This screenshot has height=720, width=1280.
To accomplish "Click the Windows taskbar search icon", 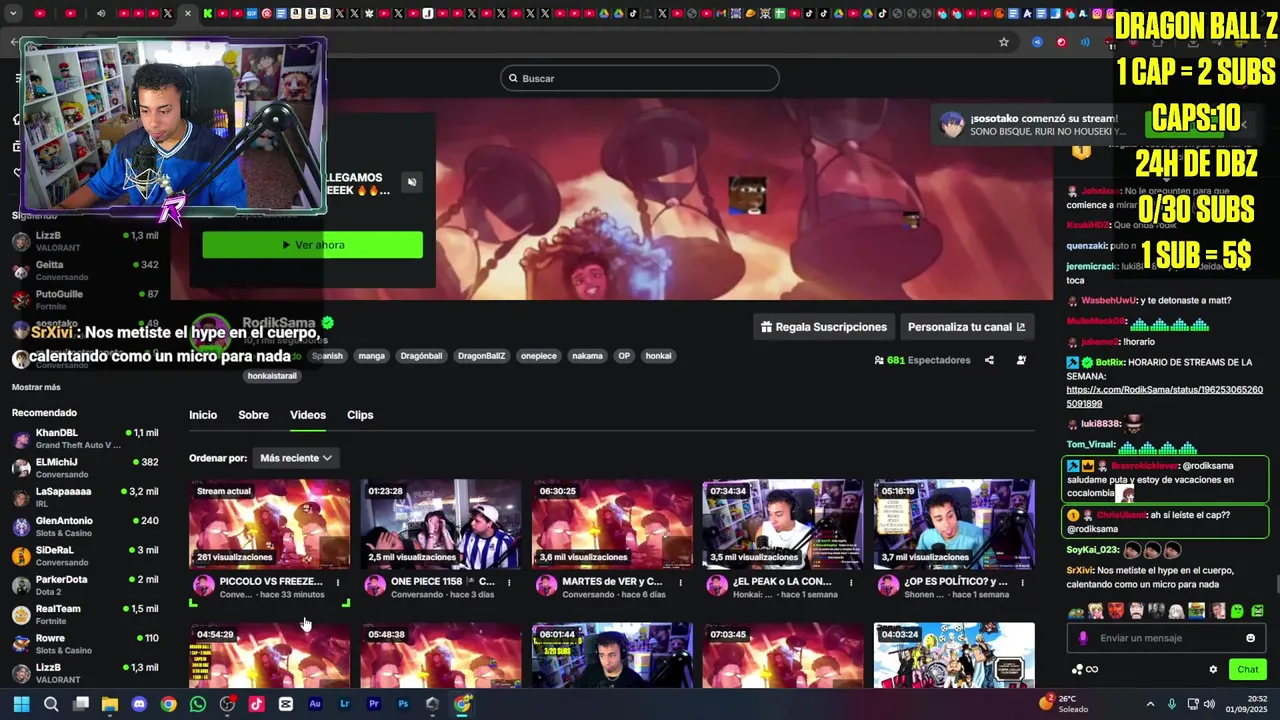I will point(51,704).
